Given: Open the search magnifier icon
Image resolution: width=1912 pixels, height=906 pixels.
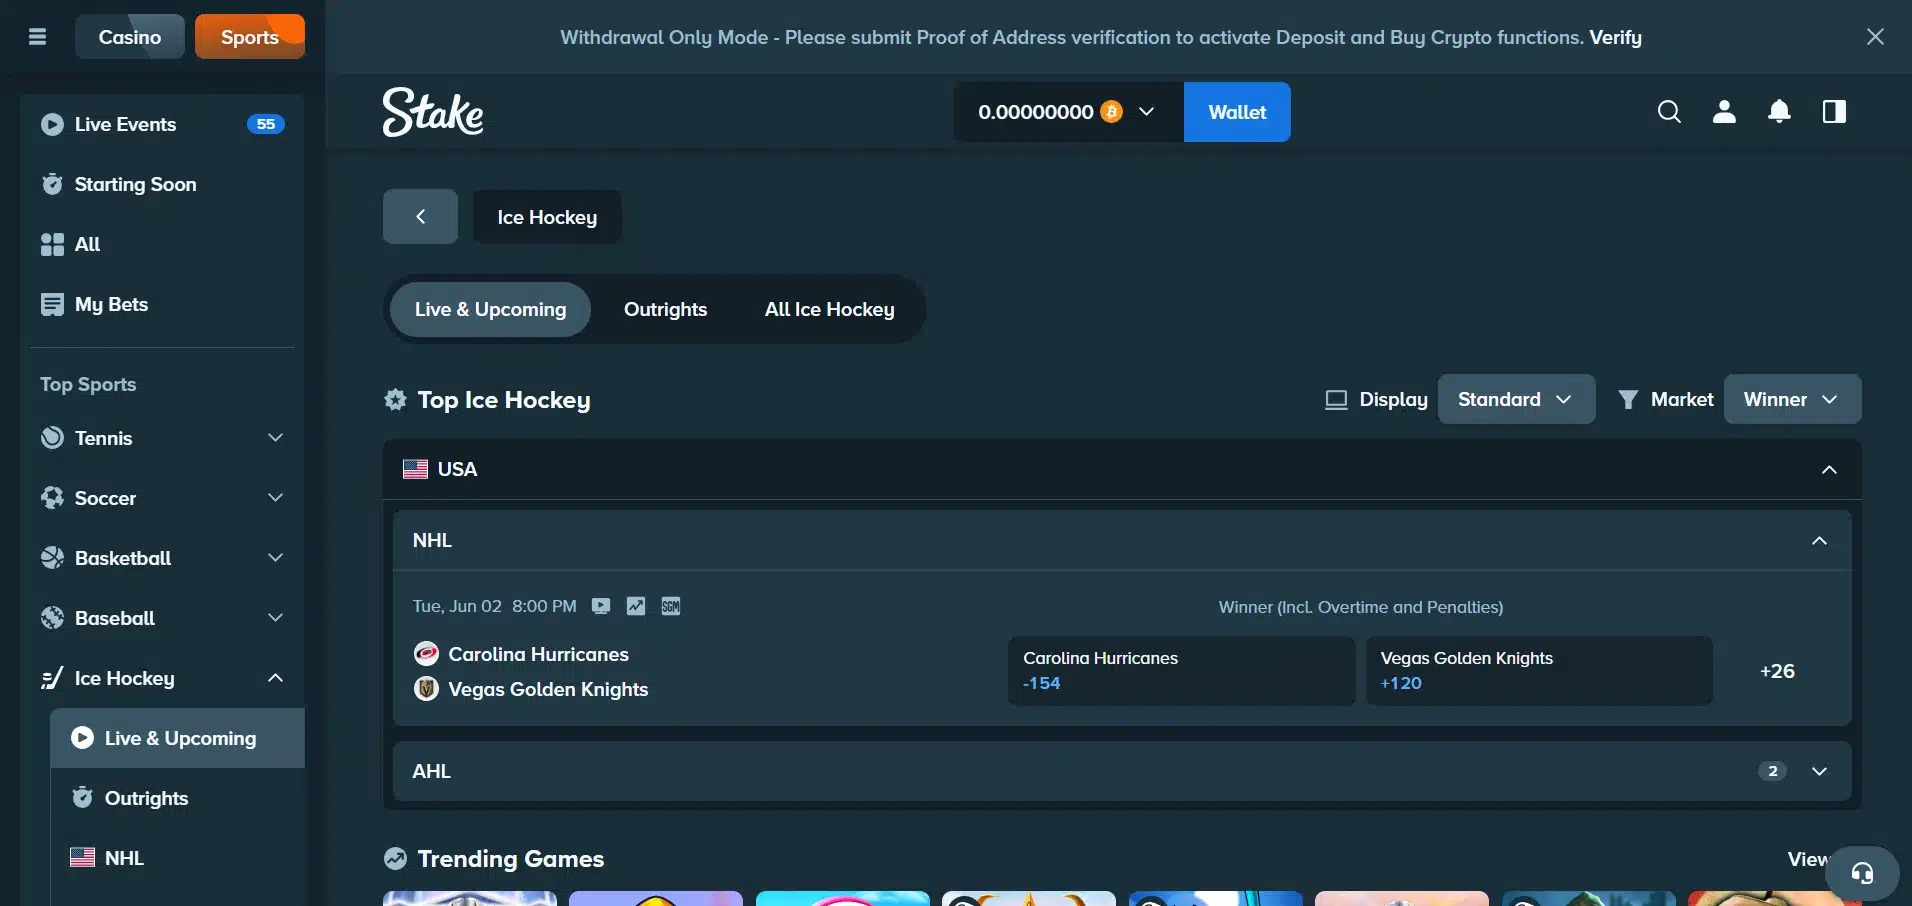Looking at the screenshot, I should [x=1669, y=112].
